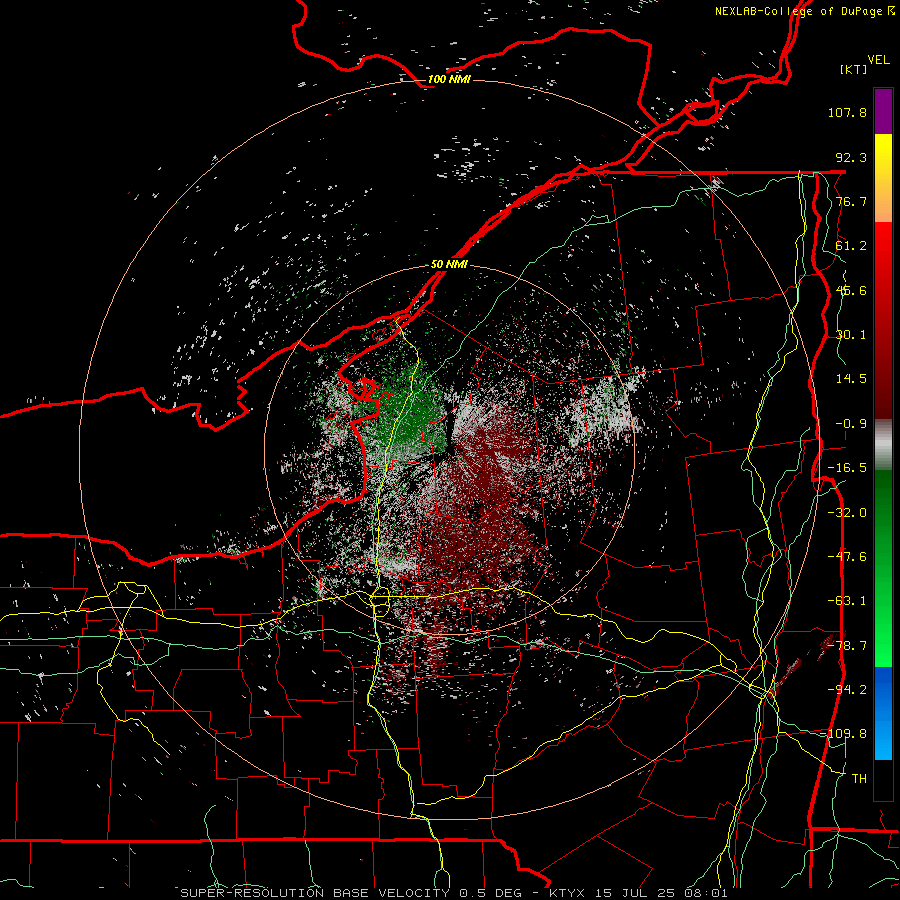Viewport: 900px width, 900px height.
Task: Select the 14.5 velocity scale value
Action: (851, 379)
